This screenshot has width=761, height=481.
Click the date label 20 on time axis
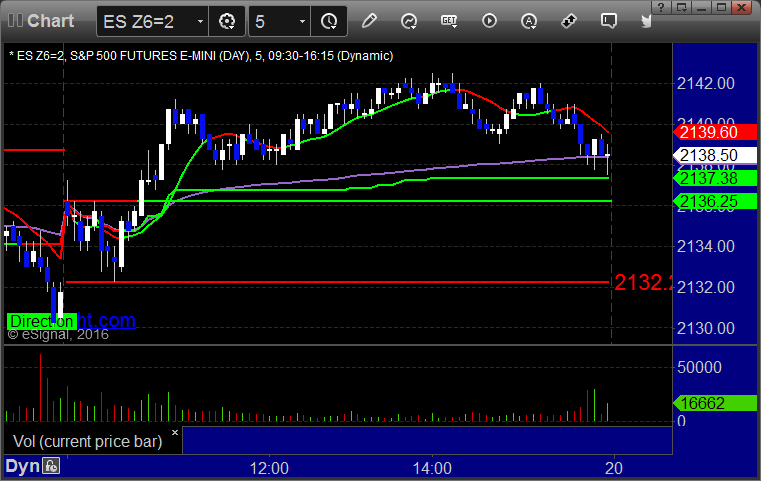614,468
